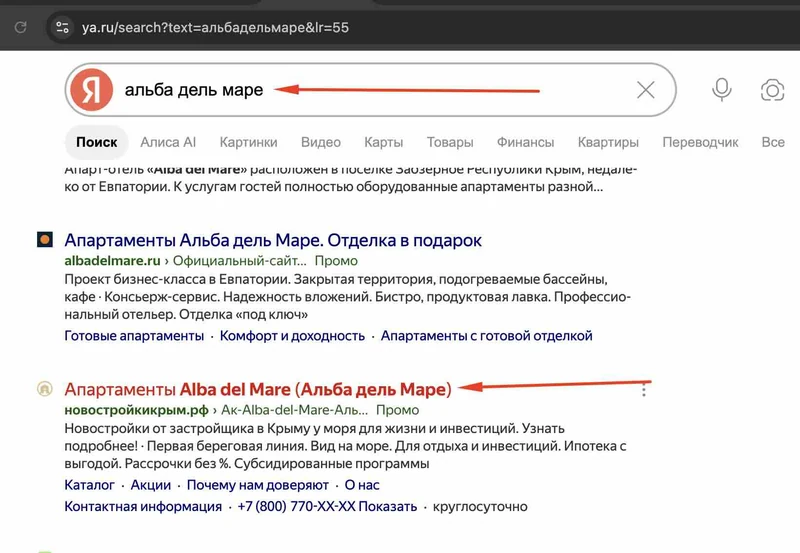Click Промо label of albadelmare.ru result

(336, 261)
